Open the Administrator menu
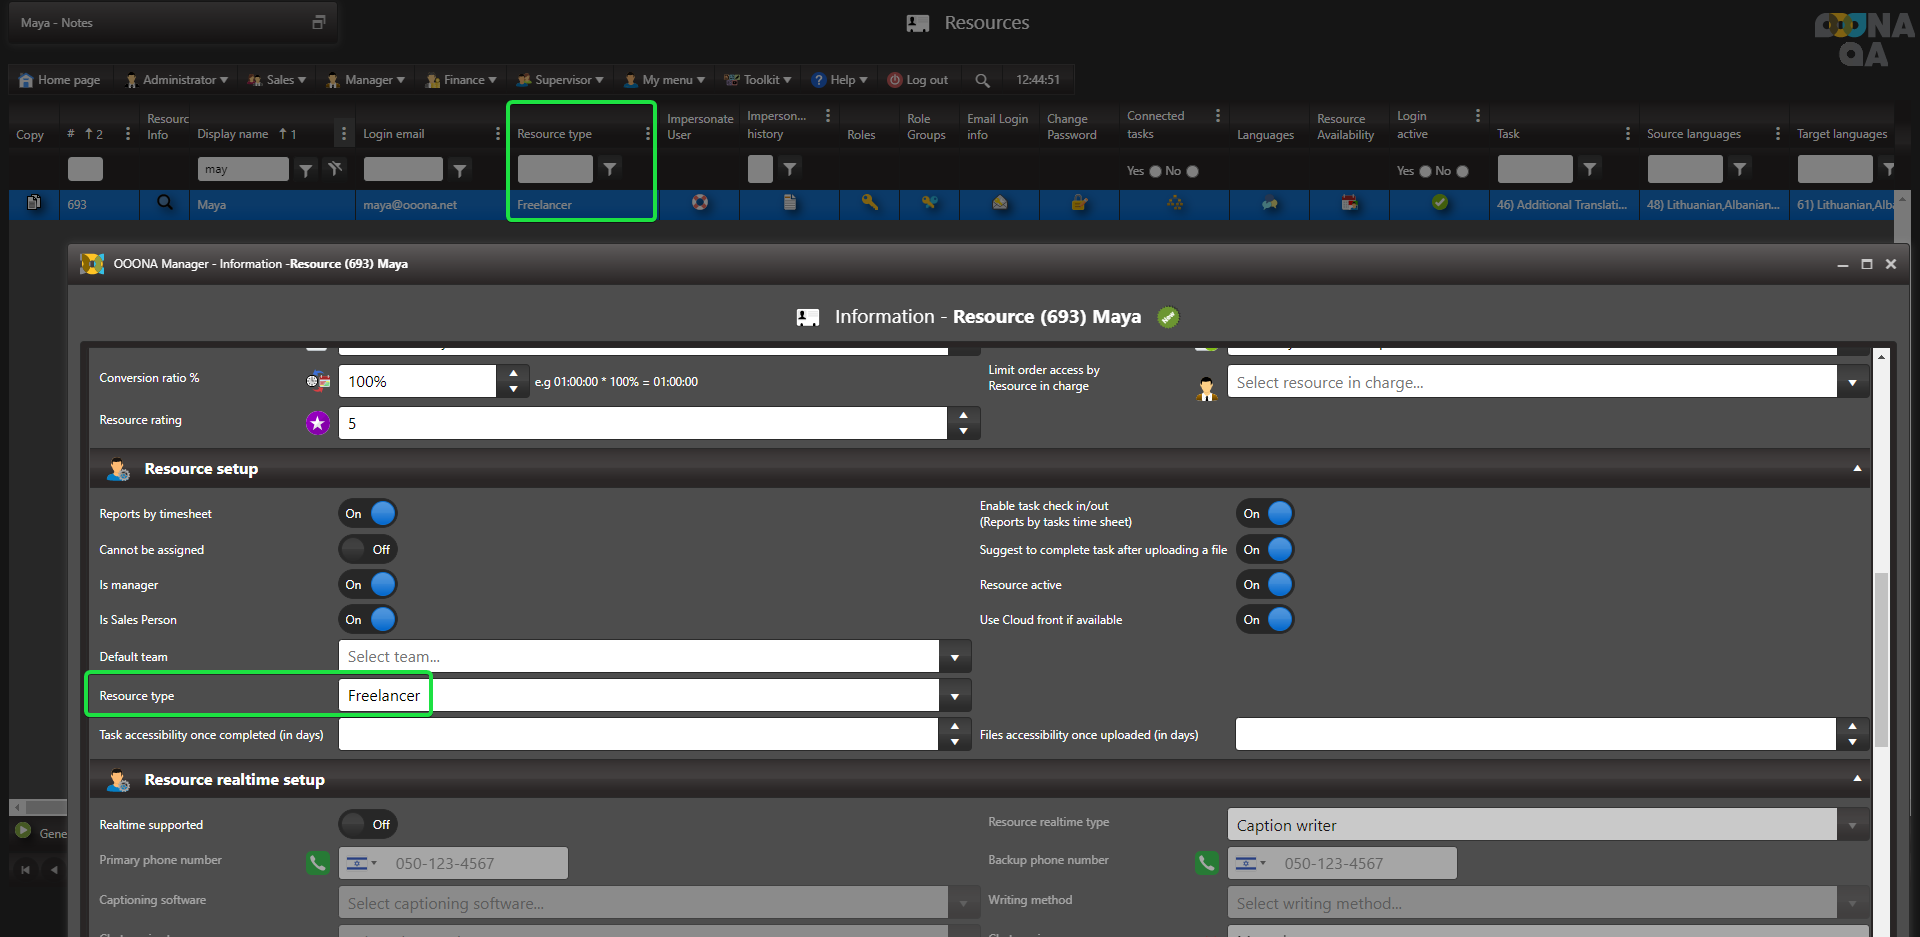 pyautogui.click(x=178, y=80)
